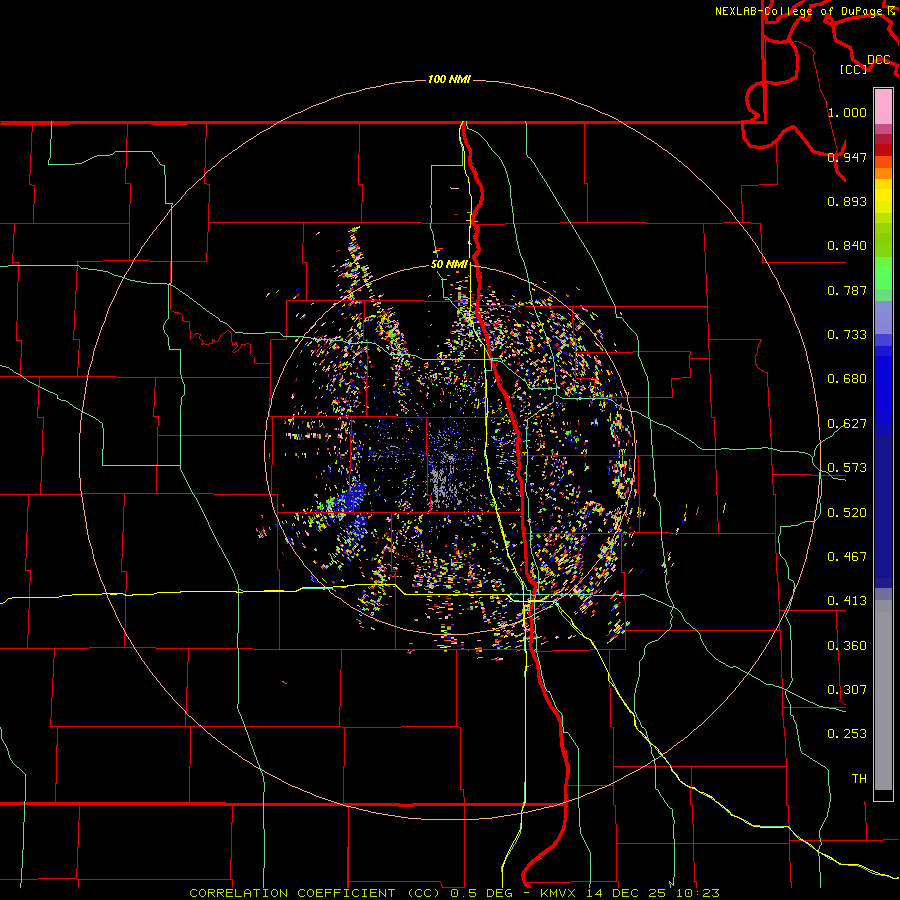Screen dimensions: 900x900
Task: Select the 0.413 scale value
Action: tap(847, 601)
